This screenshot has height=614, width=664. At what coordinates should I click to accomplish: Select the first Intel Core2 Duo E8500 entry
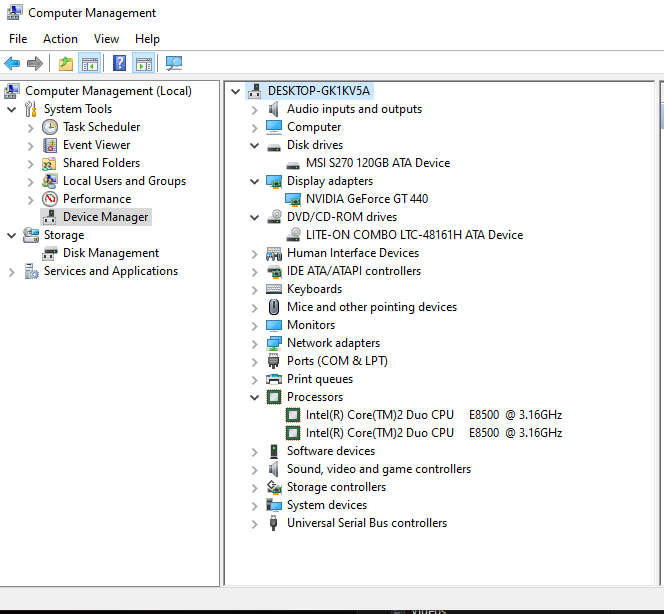(434, 415)
